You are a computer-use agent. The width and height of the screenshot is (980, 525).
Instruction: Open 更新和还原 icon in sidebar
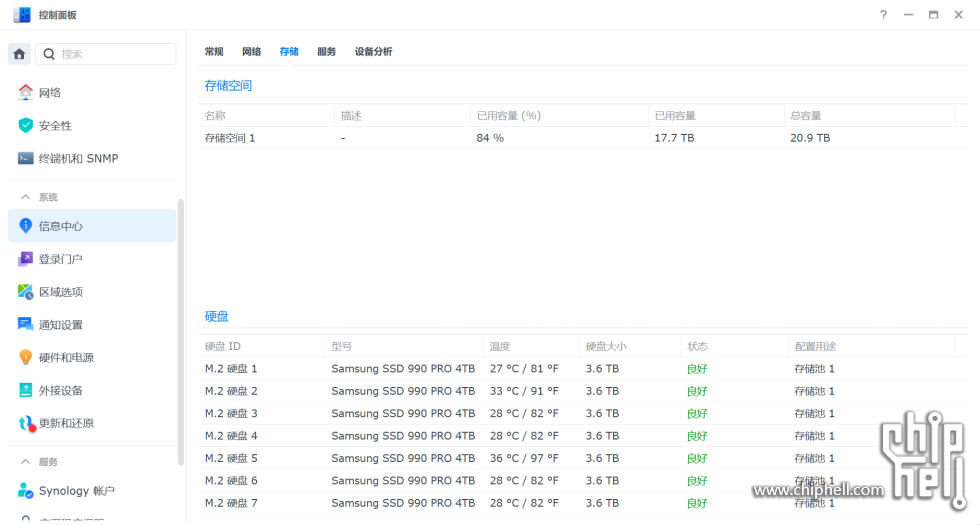26,424
